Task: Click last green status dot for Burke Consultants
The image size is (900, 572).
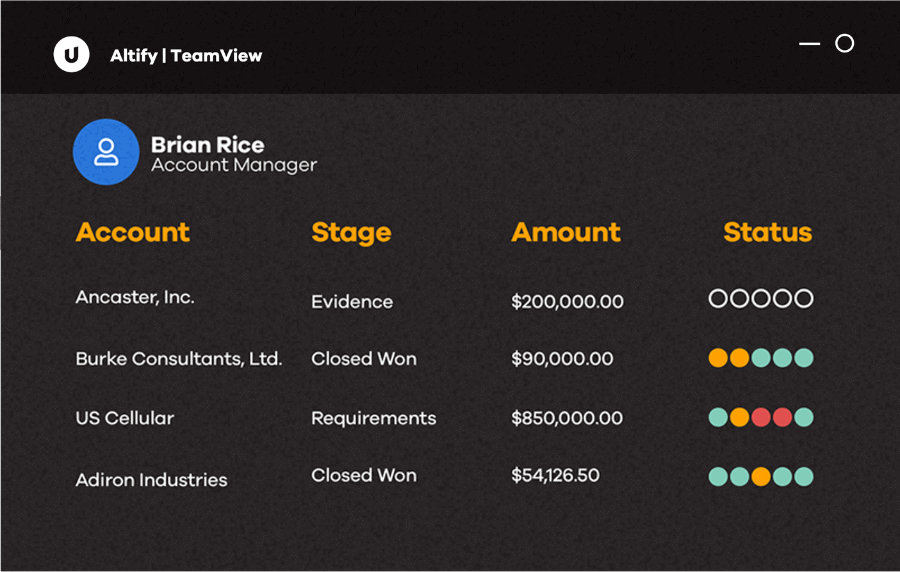Action: tap(804, 357)
